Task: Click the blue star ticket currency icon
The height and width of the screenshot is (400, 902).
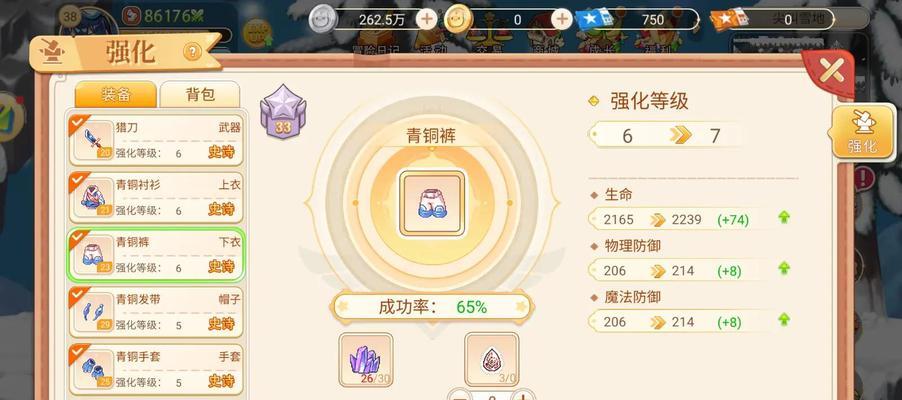Action: pyautogui.click(x=597, y=20)
